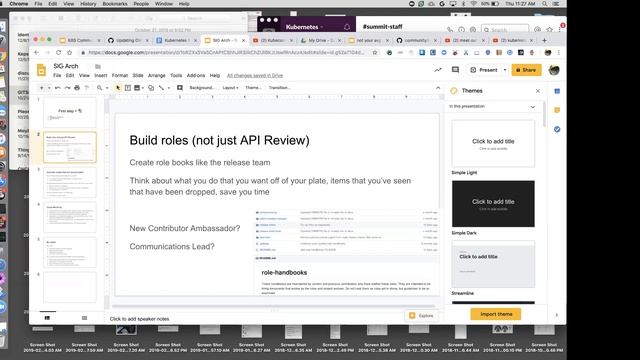
Task: Select the Shape tool
Action: point(151,88)
